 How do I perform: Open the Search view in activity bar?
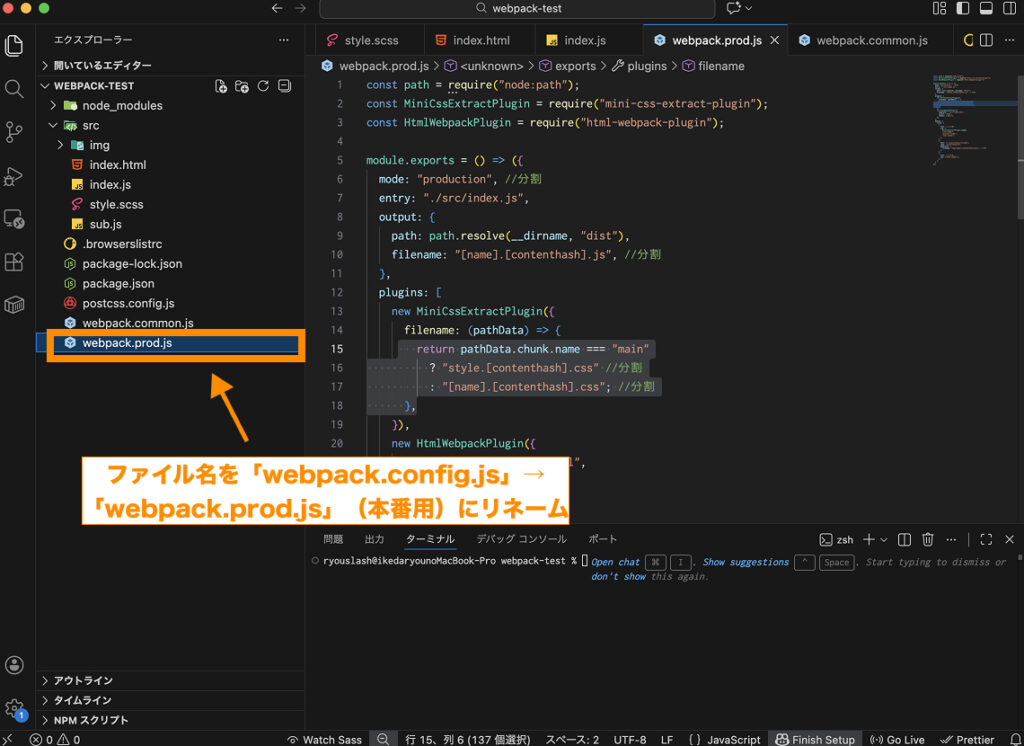(x=14, y=89)
